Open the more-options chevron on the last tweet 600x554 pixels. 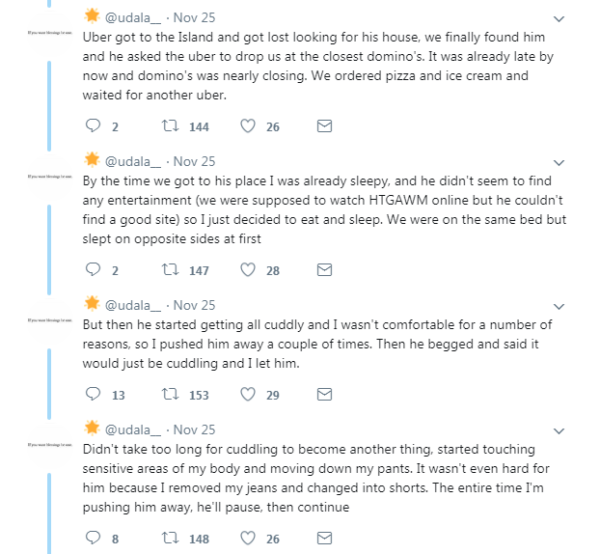[x=559, y=431]
